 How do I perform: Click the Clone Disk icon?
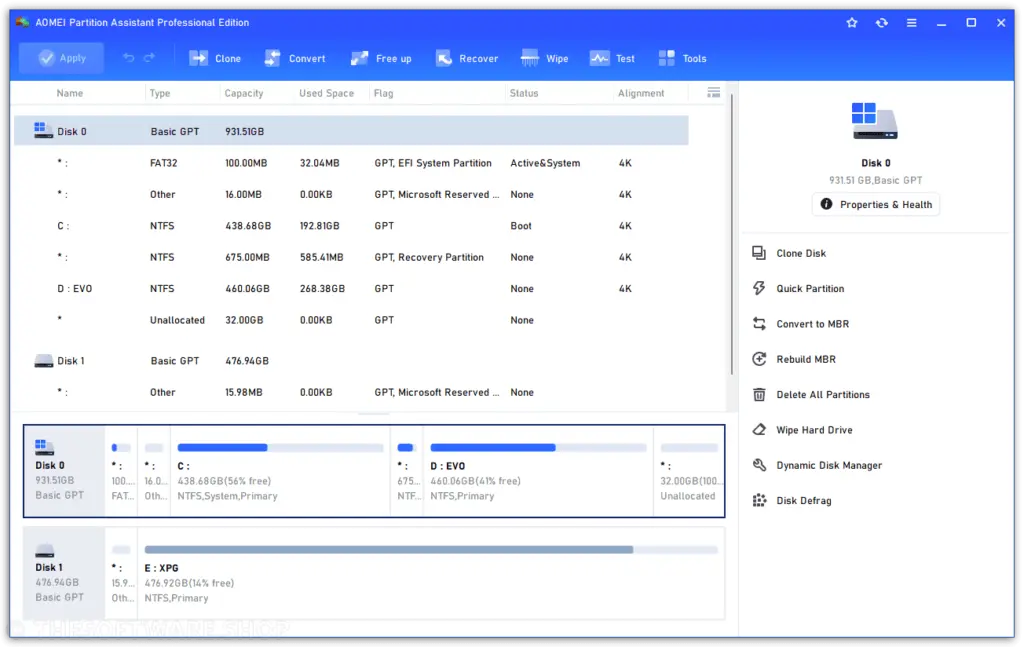click(x=759, y=253)
